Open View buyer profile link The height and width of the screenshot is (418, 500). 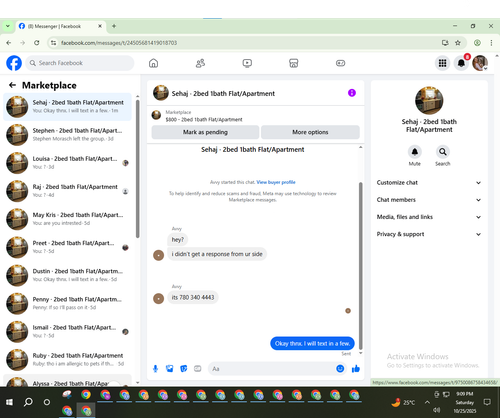click(276, 182)
